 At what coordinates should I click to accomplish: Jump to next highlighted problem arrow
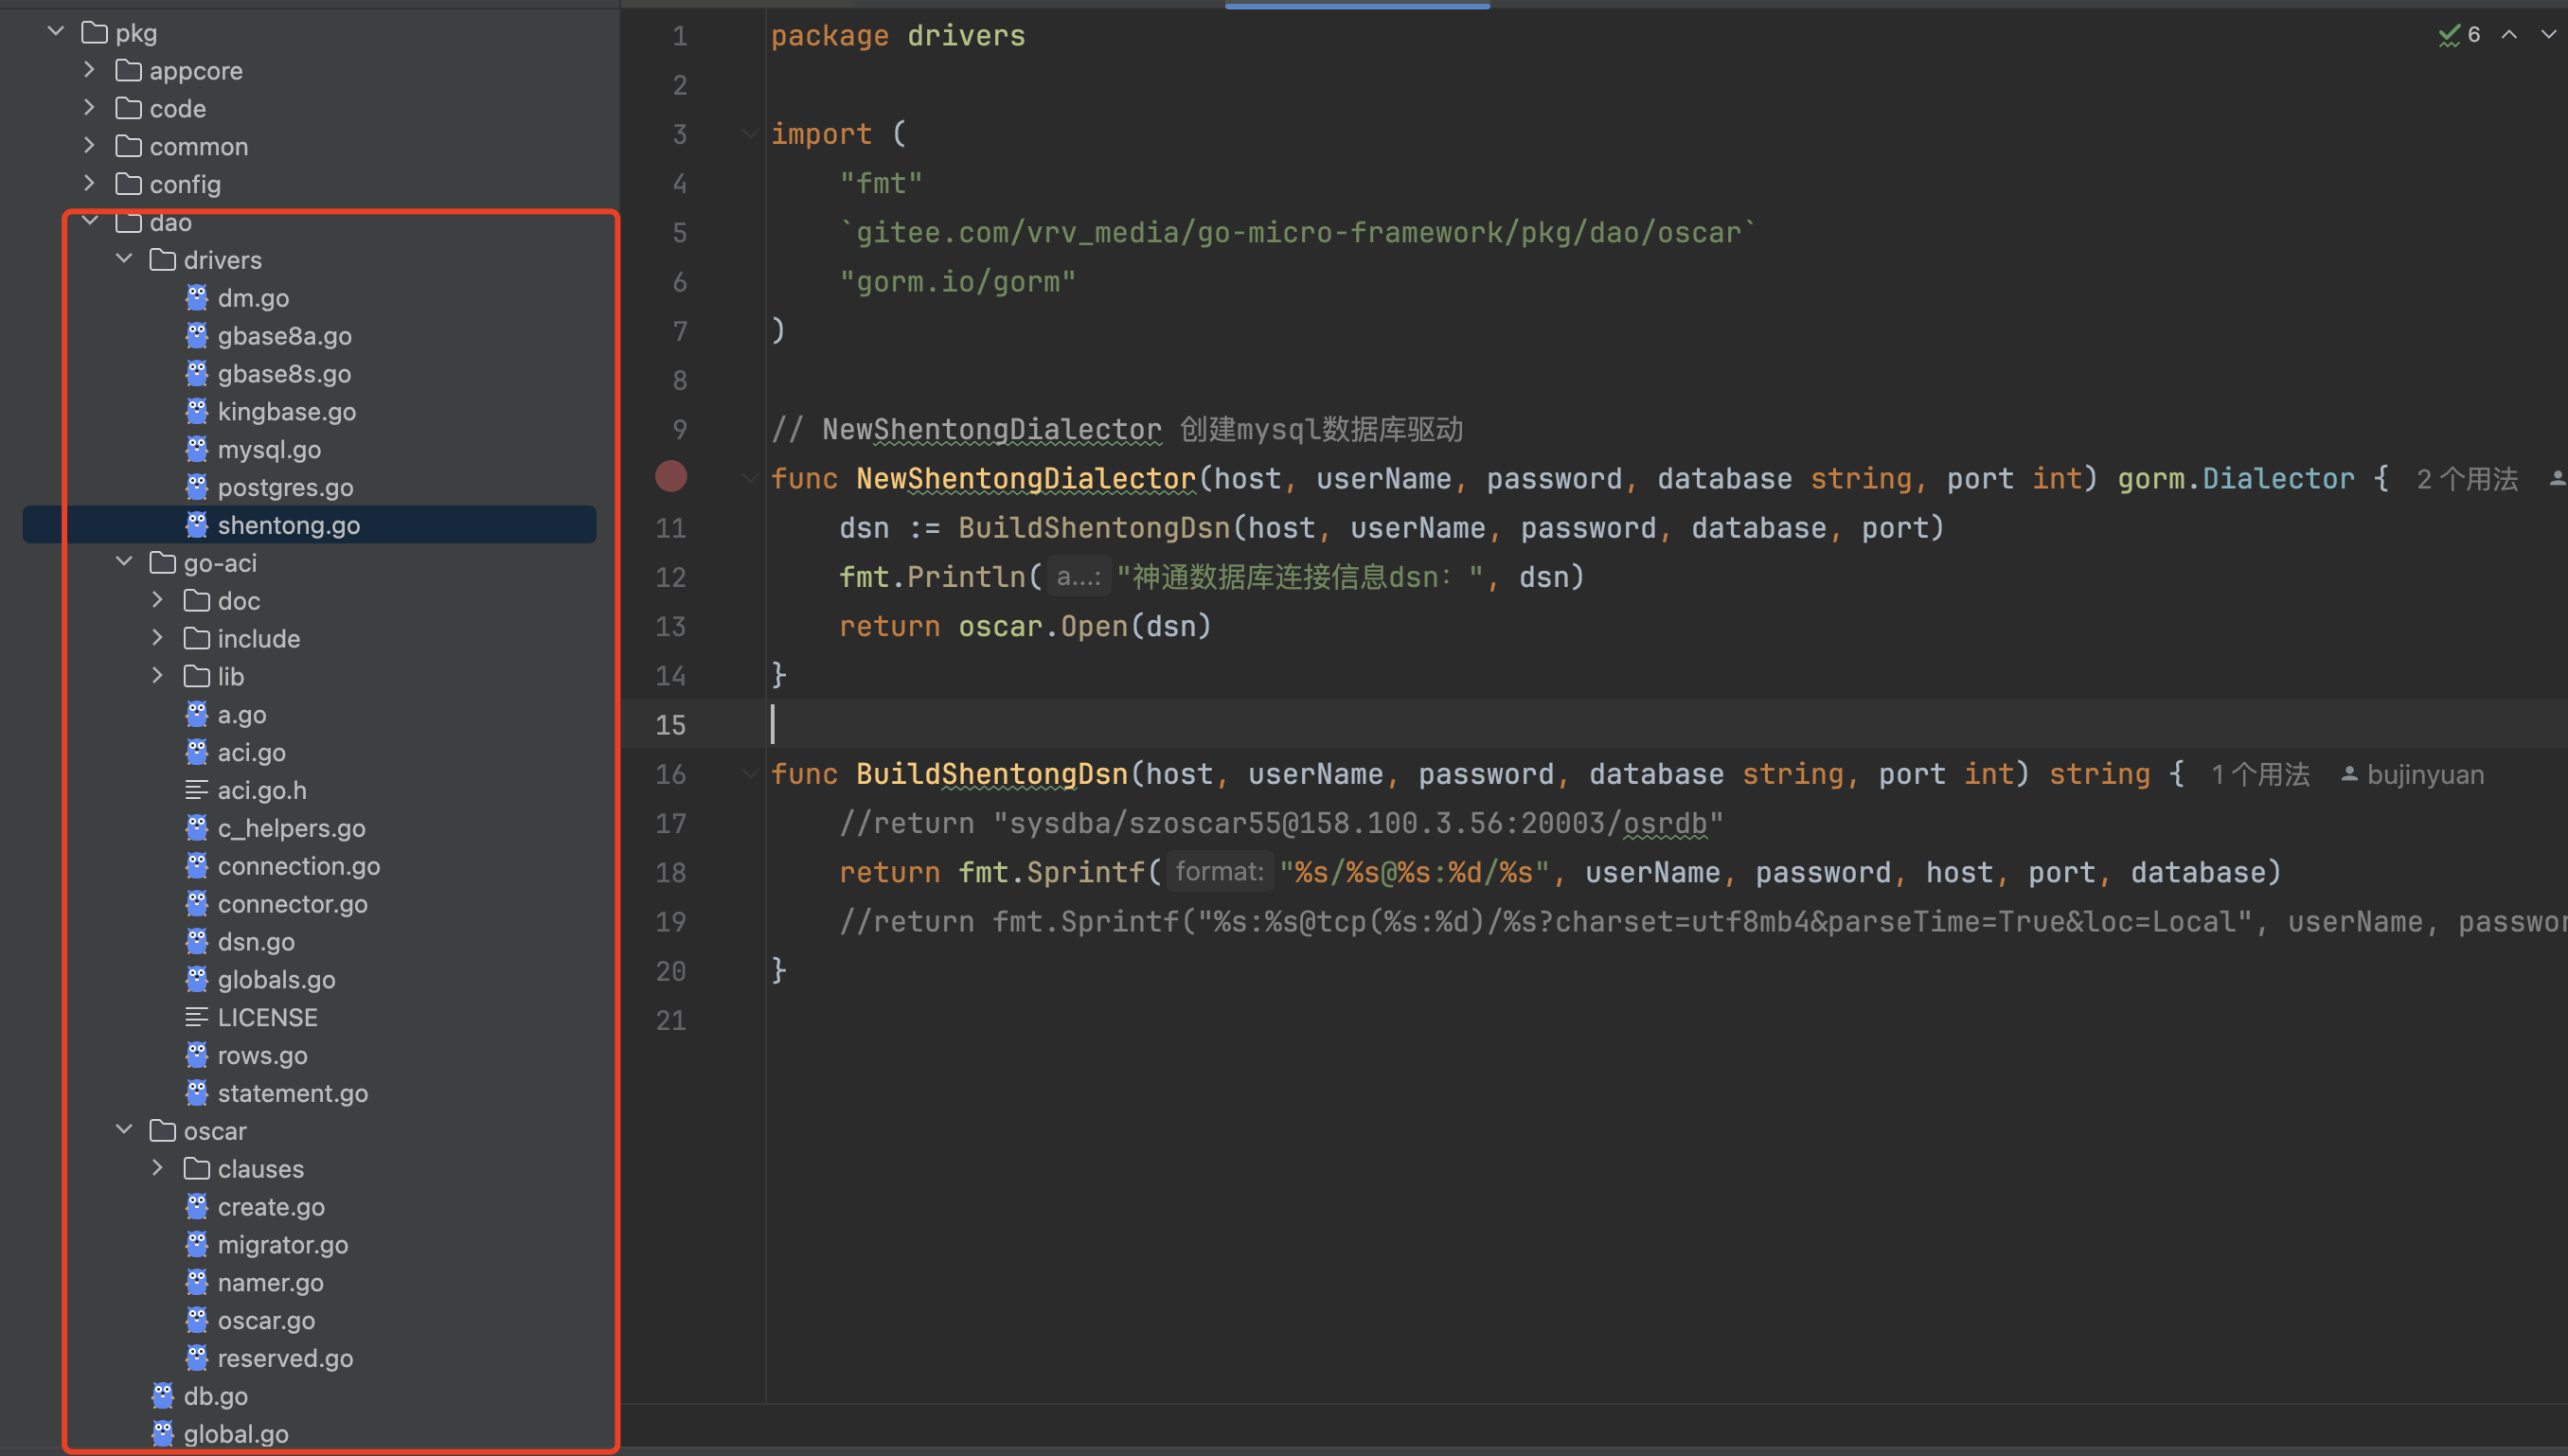(2548, 35)
